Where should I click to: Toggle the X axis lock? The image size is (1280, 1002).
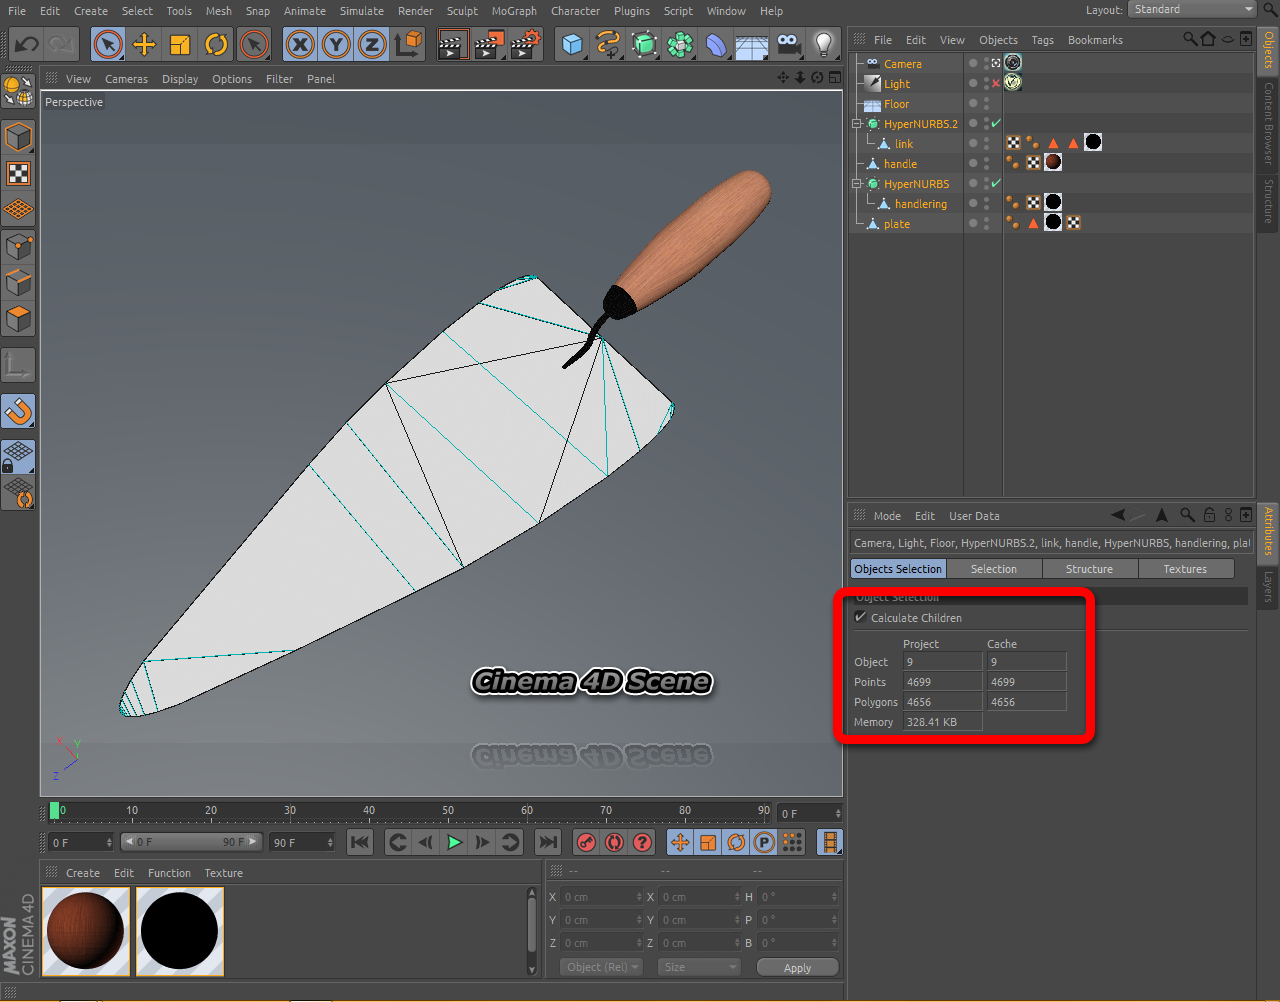(x=300, y=45)
